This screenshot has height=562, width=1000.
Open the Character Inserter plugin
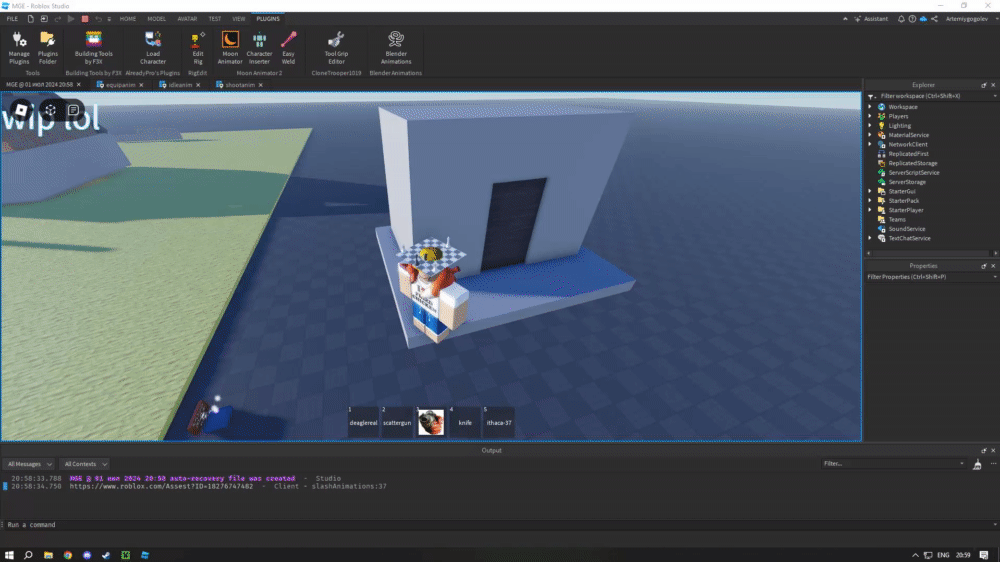click(259, 48)
